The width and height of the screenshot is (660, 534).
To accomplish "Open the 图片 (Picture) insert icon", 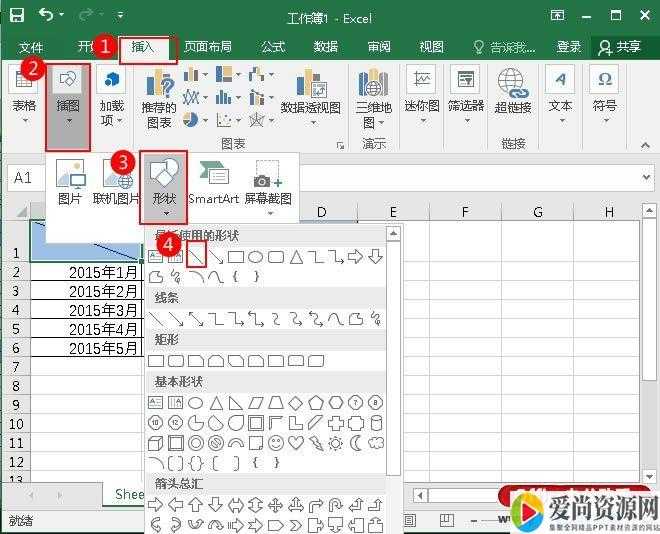I will click(70, 181).
